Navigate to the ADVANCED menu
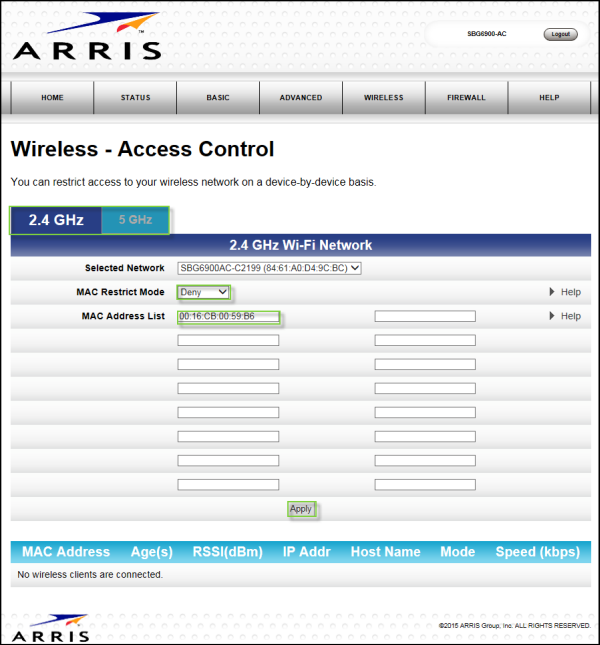The image size is (600, 645). click(x=301, y=98)
